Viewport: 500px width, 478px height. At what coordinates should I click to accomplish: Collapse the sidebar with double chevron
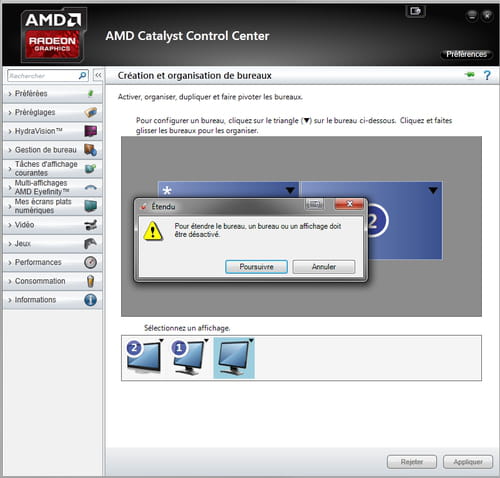click(98, 76)
